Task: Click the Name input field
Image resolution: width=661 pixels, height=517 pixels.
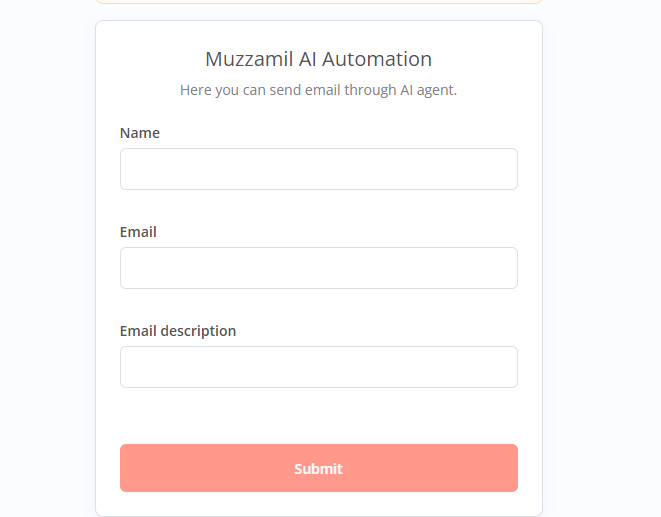Action: [318, 169]
